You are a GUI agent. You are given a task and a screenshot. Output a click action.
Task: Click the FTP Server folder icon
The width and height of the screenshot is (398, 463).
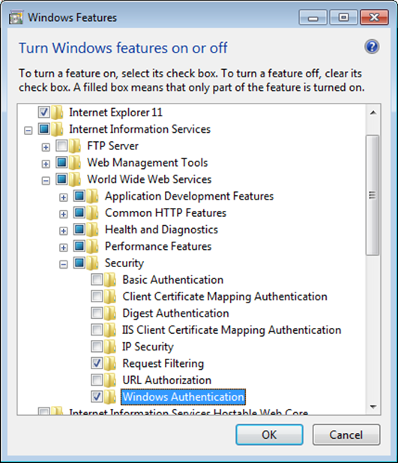pos(75,146)
